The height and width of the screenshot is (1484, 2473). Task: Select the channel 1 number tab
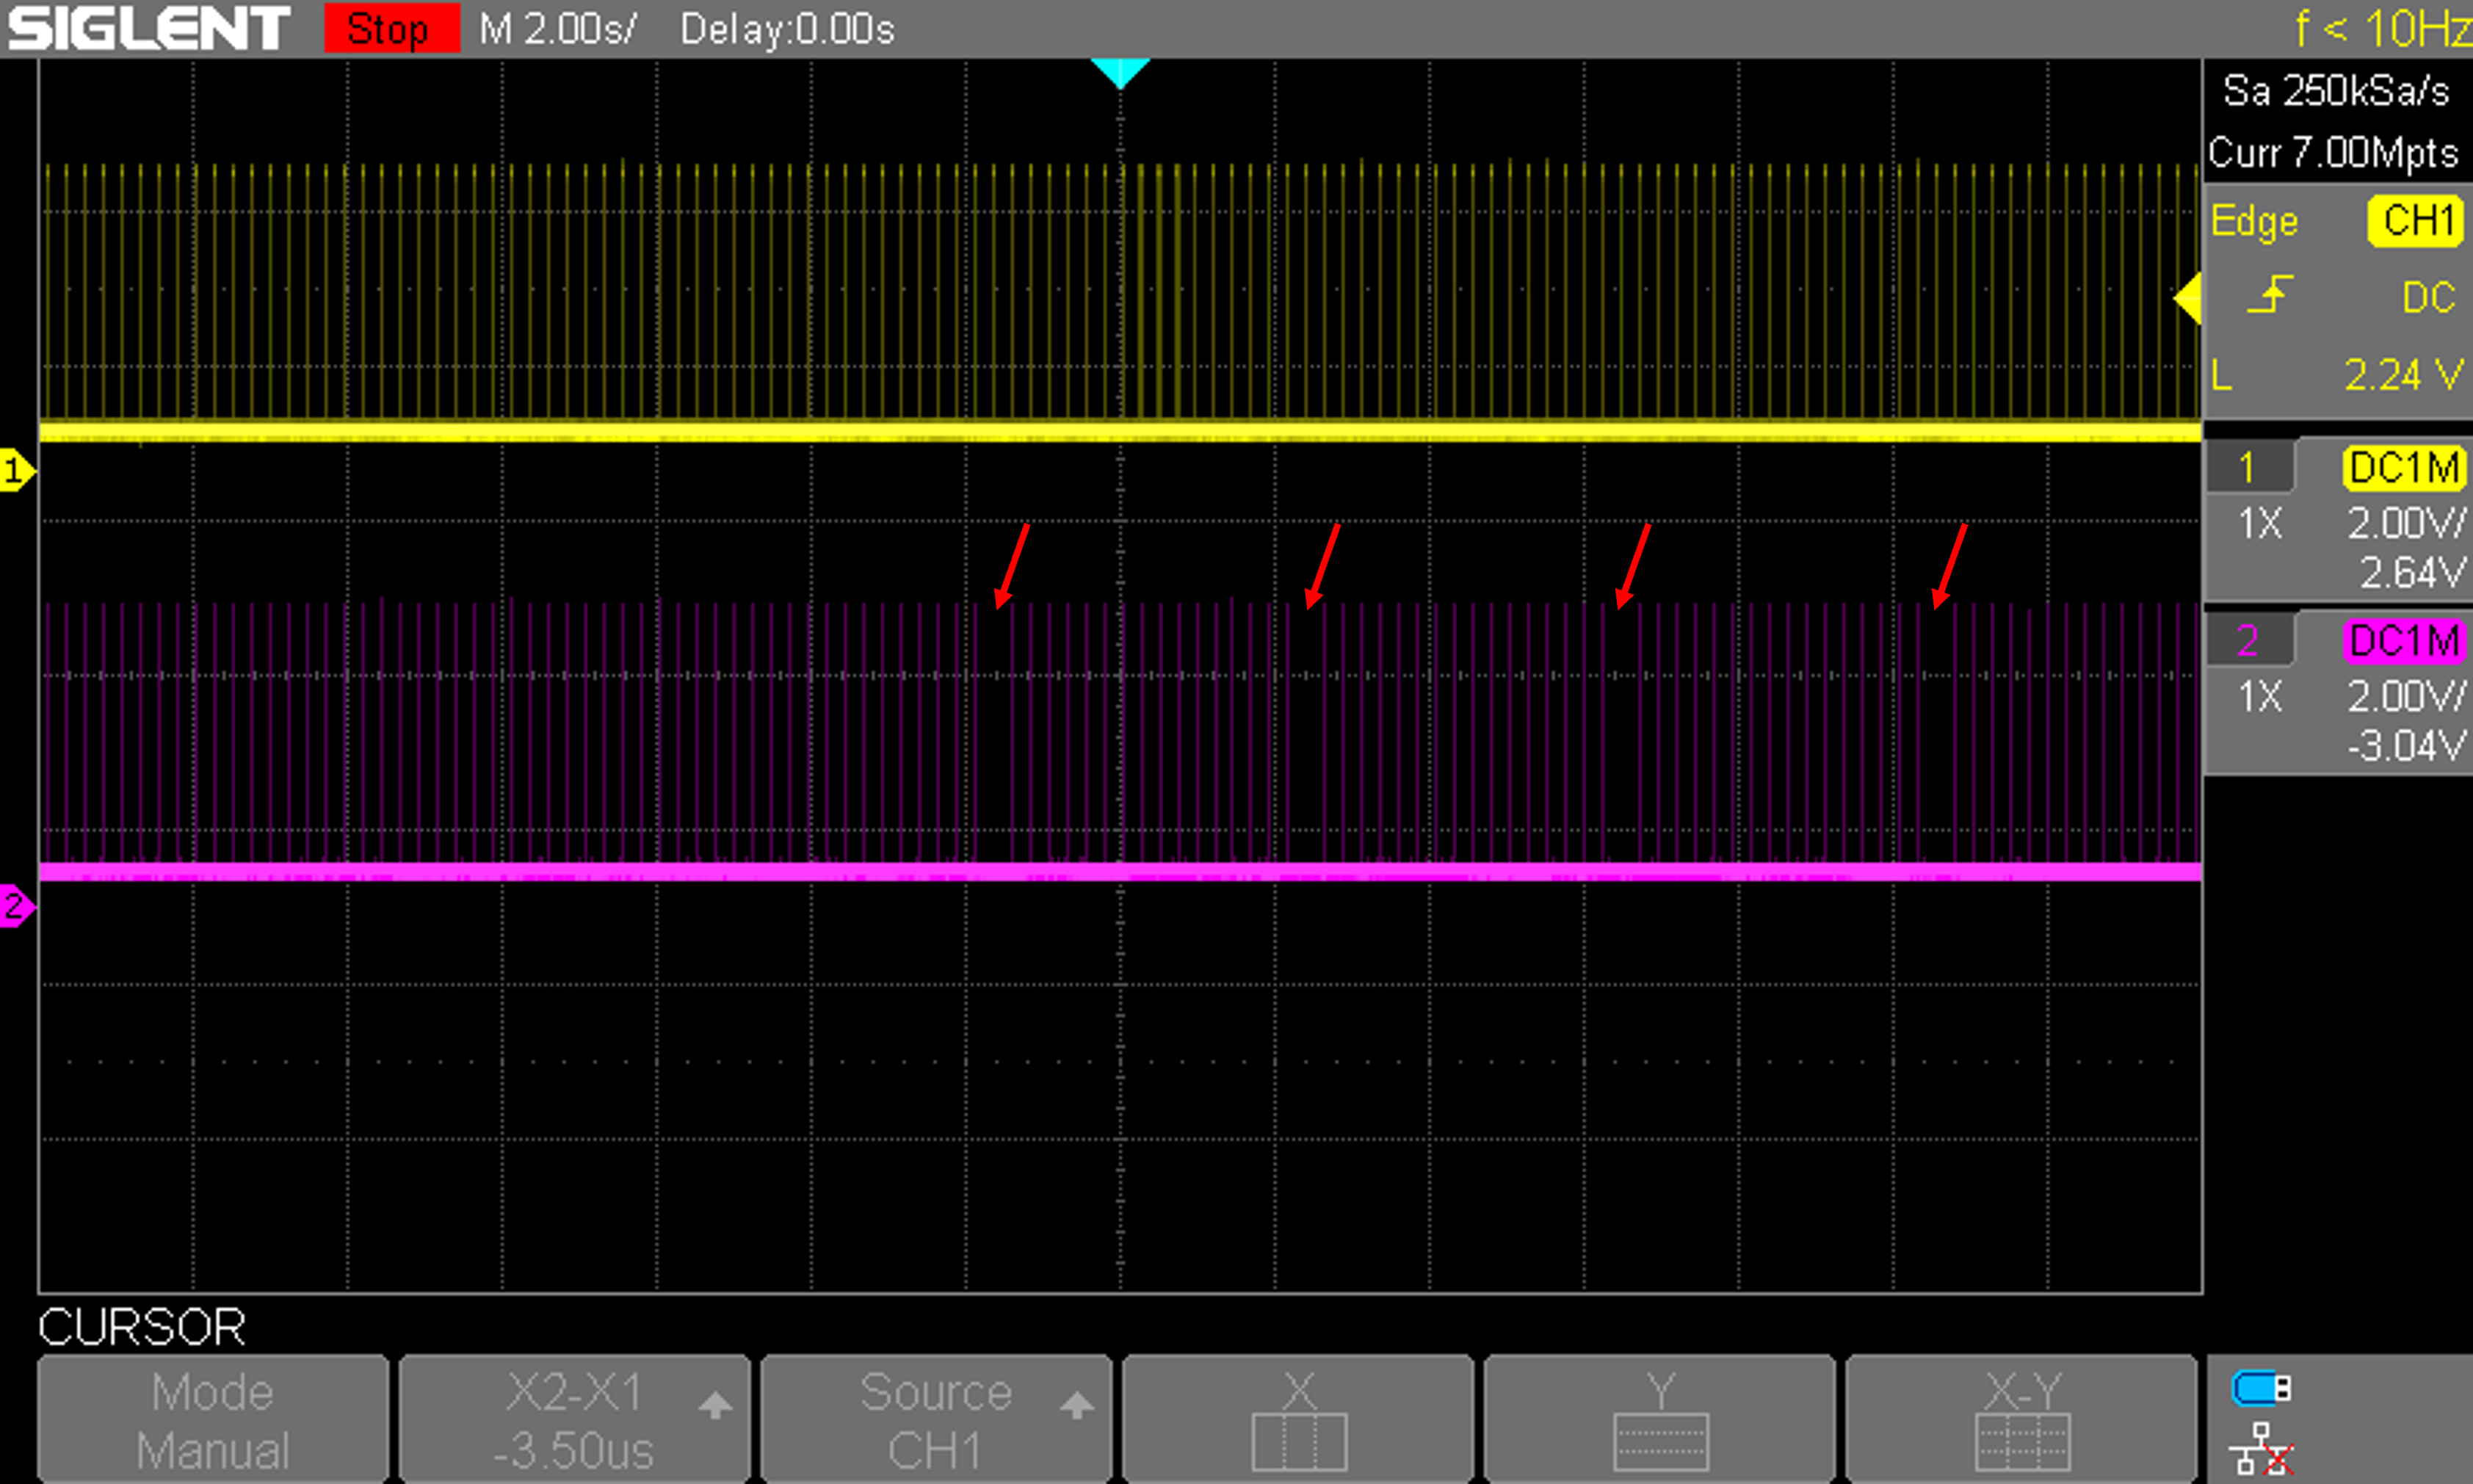click(2249, 467)
